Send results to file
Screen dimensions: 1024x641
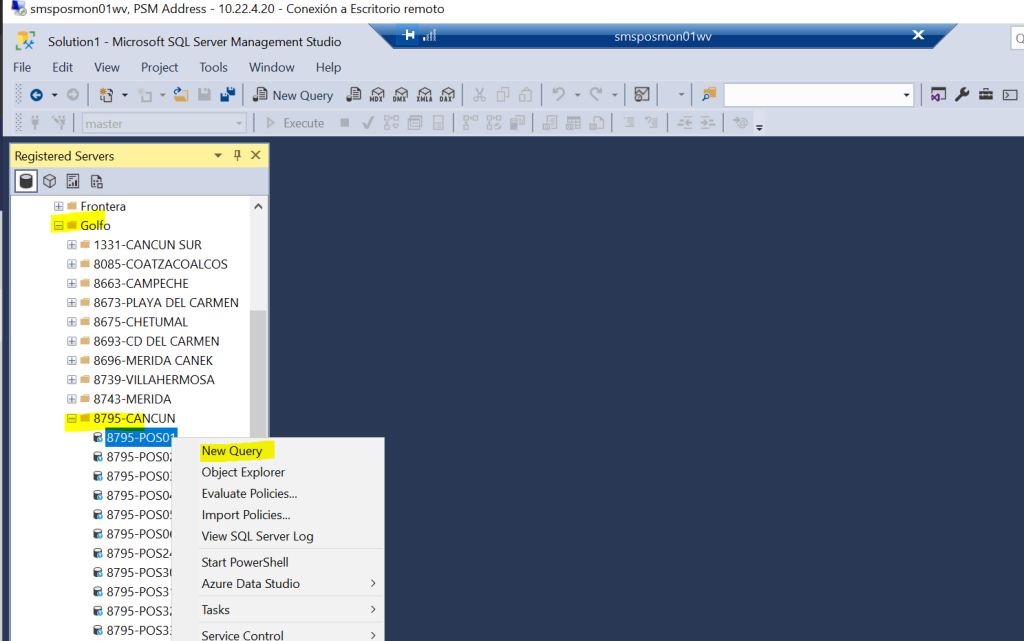click(597, 123)
